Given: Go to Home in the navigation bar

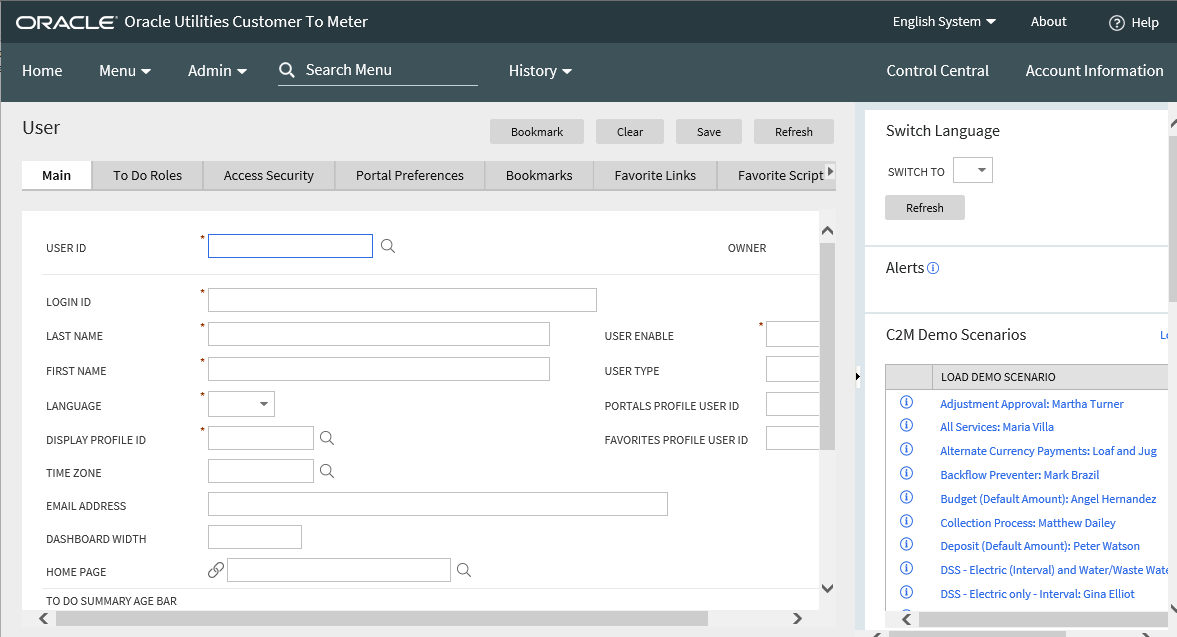Looking at the screenshot, I should point(42,71).
